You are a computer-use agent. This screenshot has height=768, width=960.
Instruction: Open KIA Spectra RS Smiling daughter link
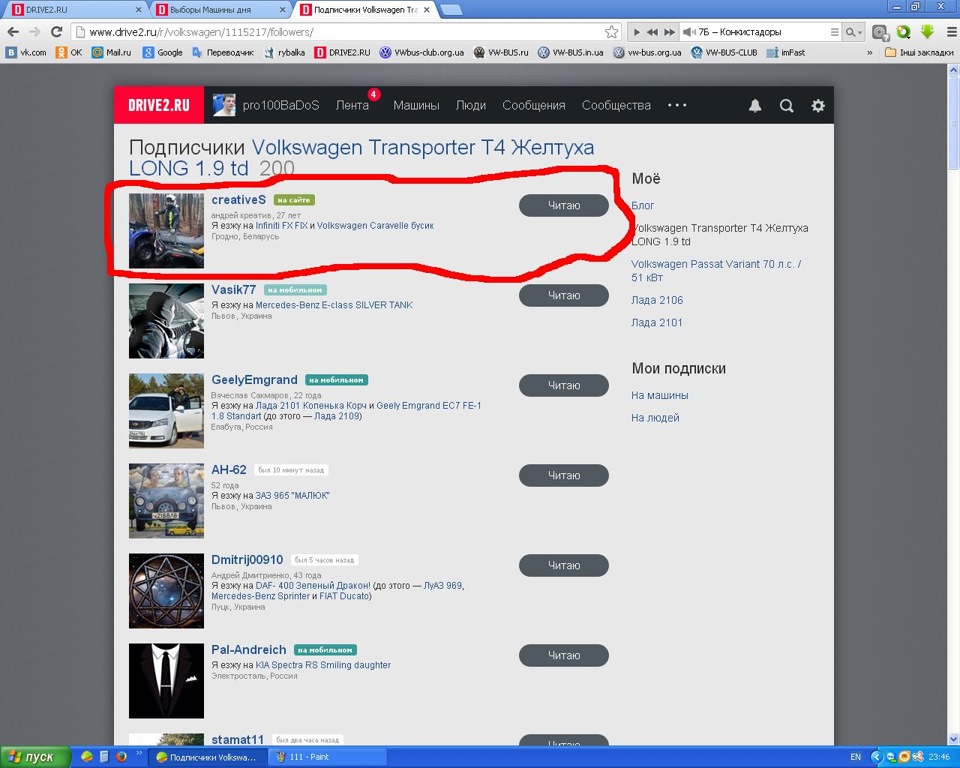(323, 665)
